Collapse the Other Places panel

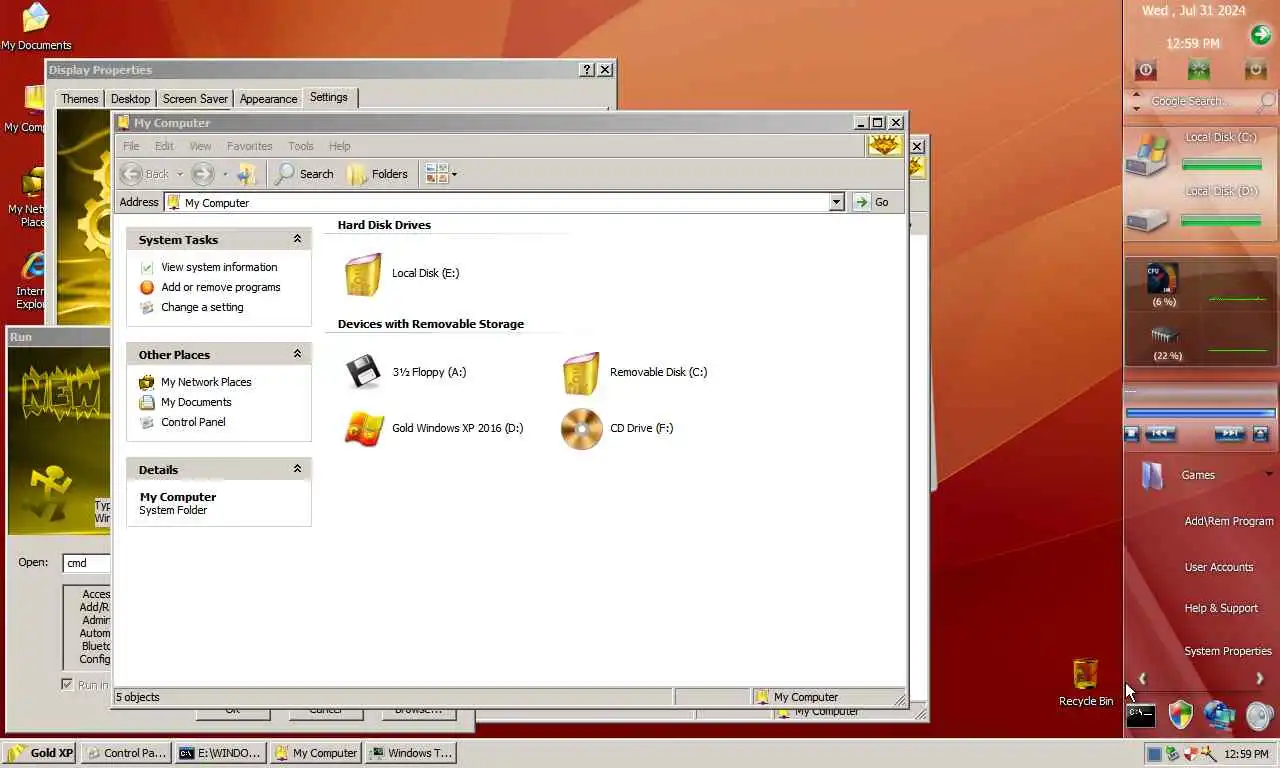(x=297, y=354)
